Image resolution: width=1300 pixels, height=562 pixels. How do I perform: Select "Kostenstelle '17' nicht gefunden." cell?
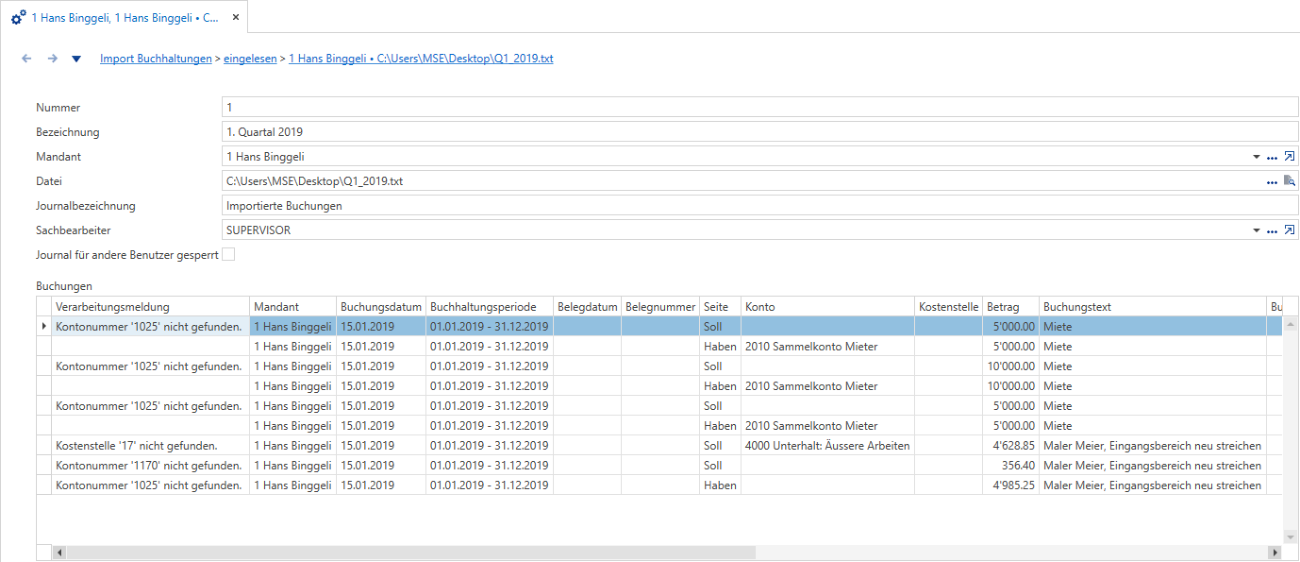(150, 446)
